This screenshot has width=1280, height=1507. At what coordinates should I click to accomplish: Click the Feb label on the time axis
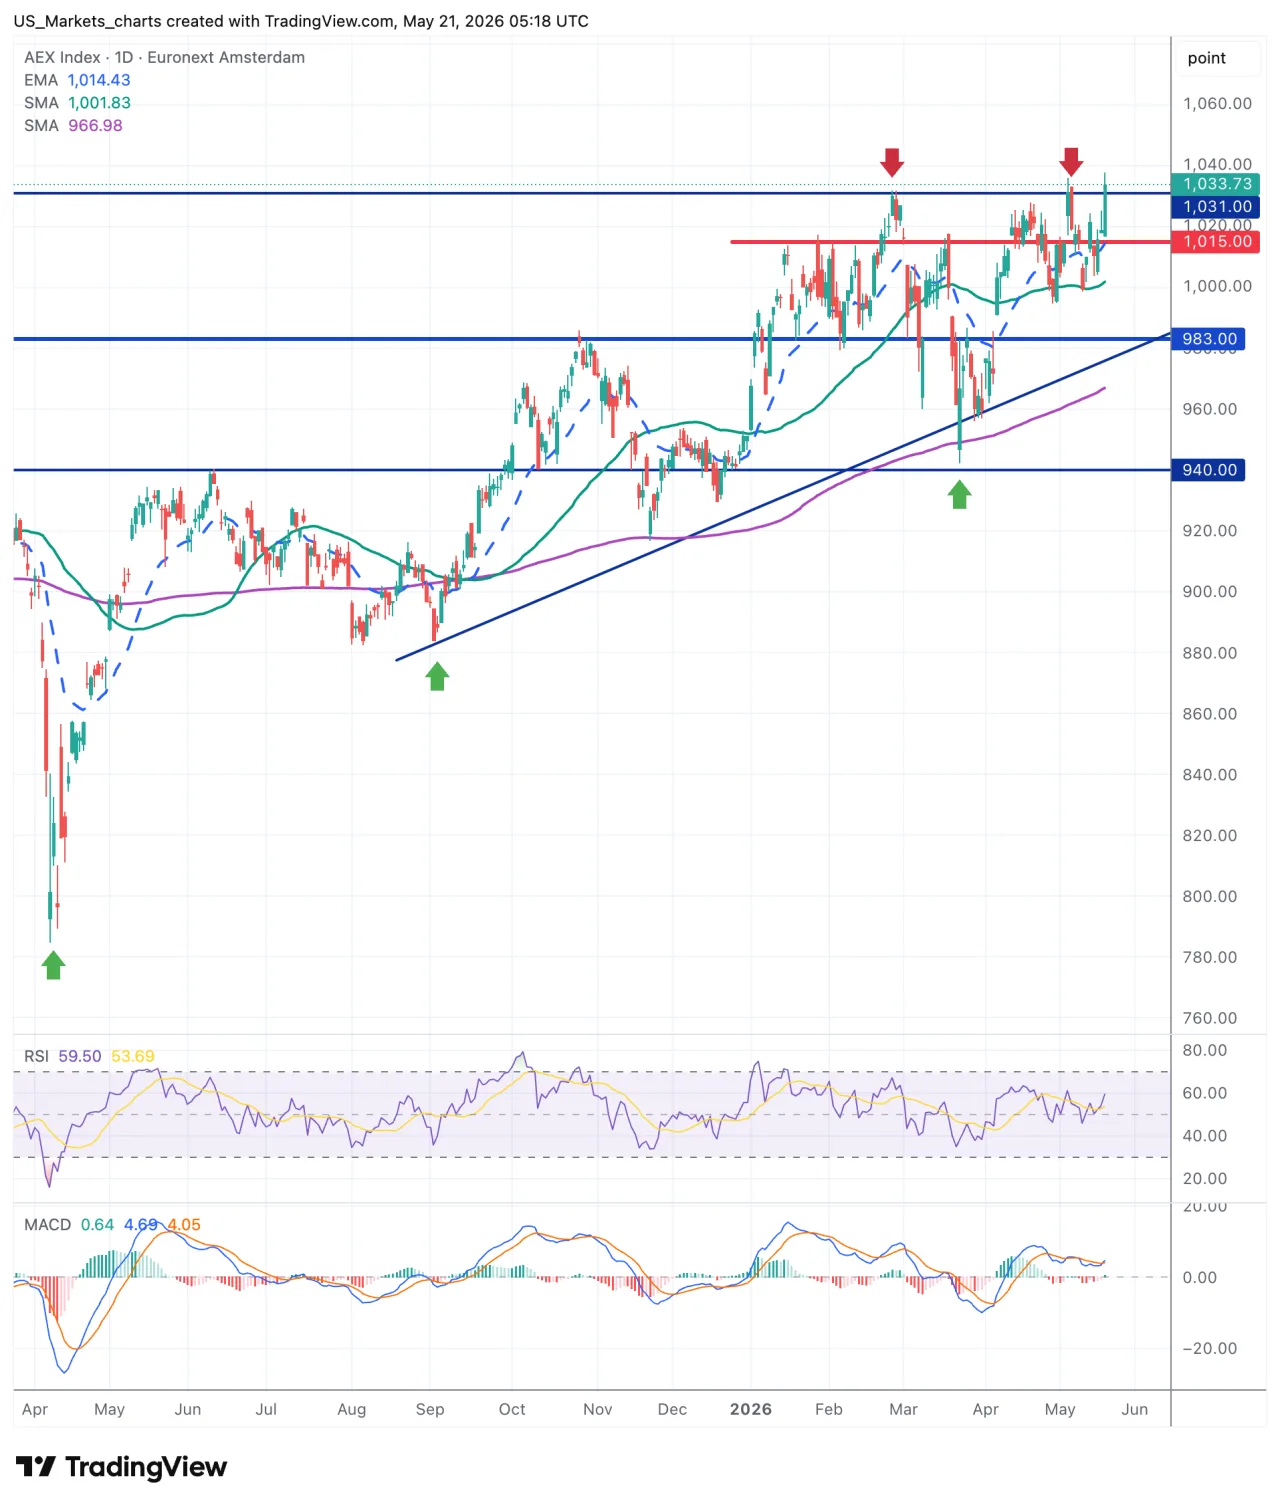coord(829,1410)
